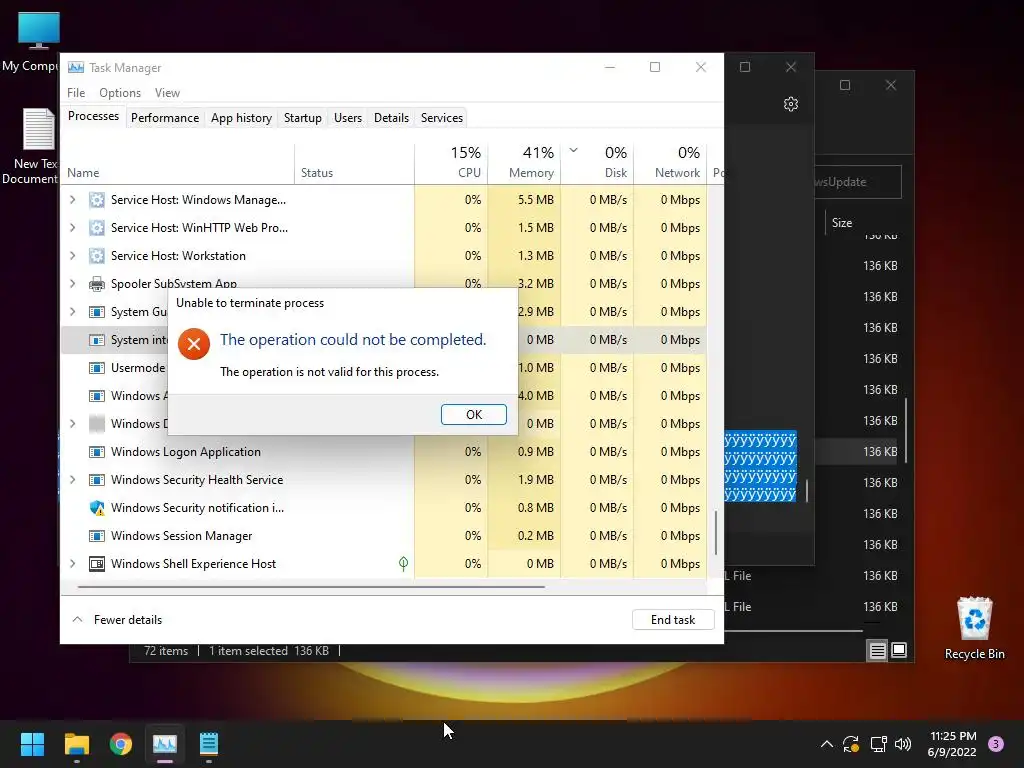This screenshot has height=768, width=1024.
Task: Click the Service Host: Workstation gear icon
Action: [97, 256]
